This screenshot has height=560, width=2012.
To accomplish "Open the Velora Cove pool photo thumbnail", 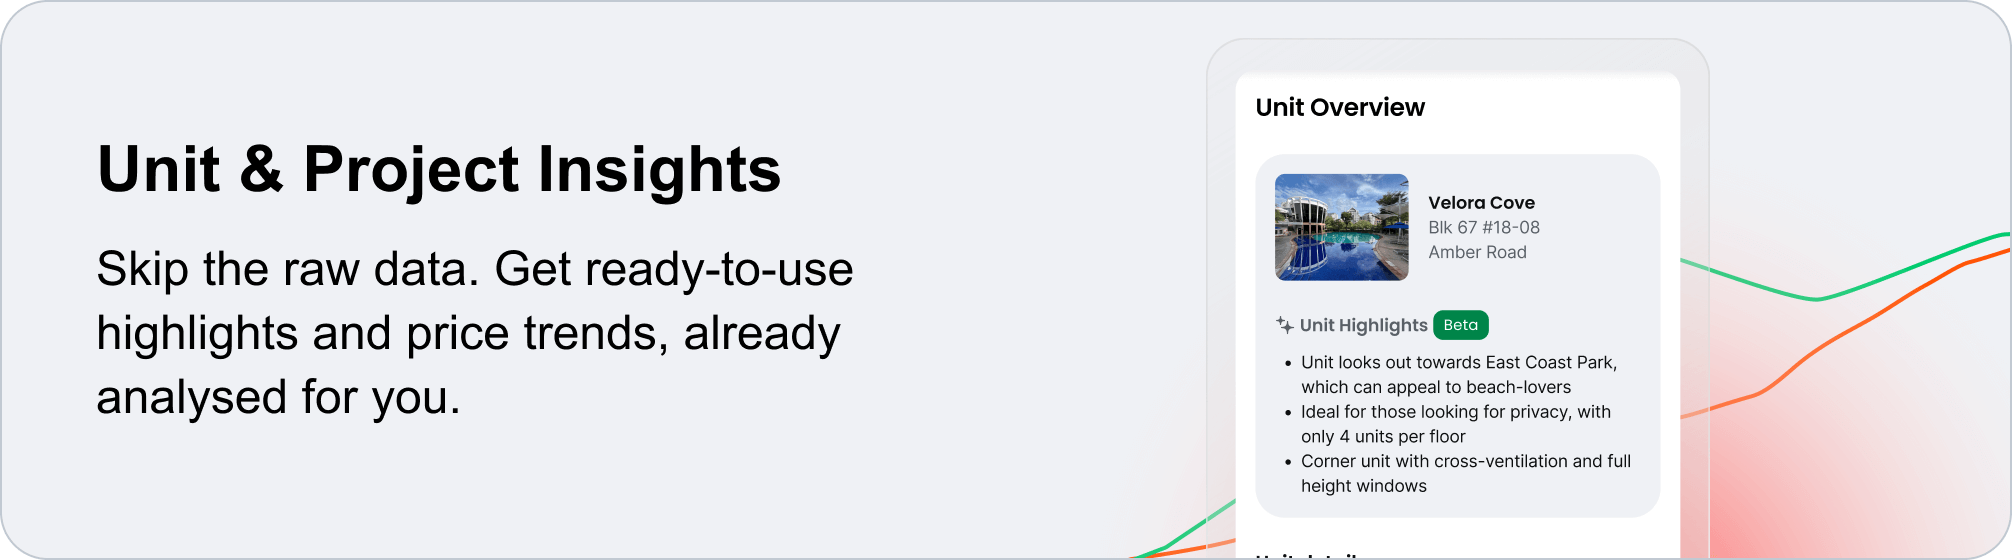I will pyautogui.click(x=1341, y=227).
